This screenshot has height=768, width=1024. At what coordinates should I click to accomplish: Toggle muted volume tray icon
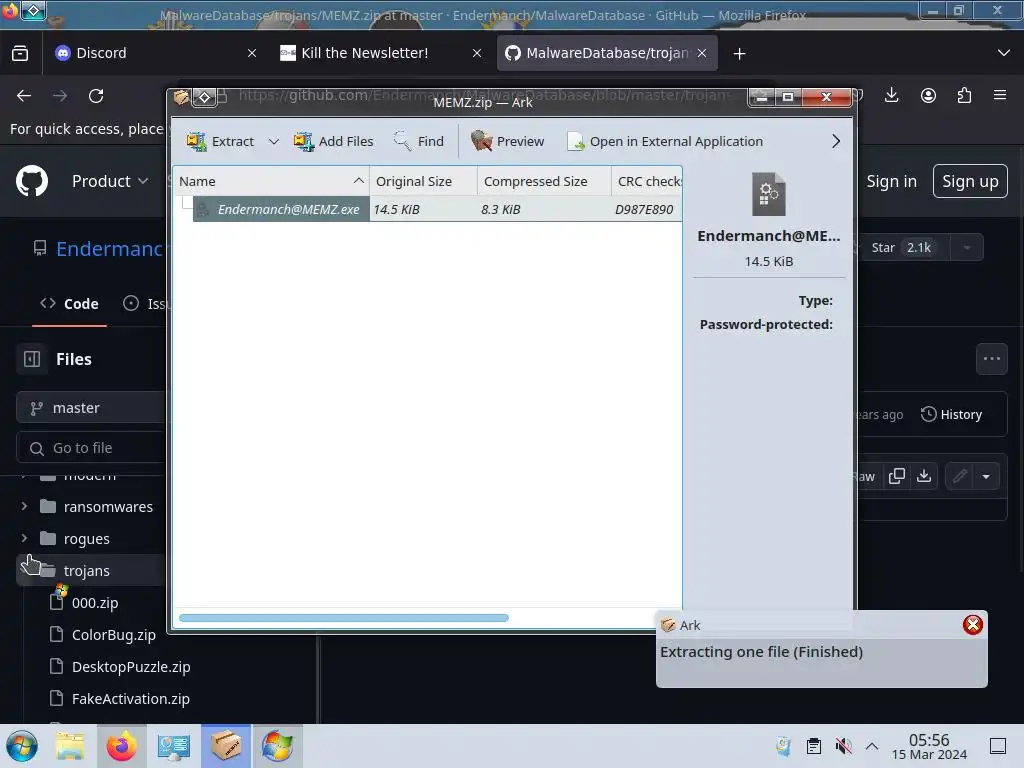[843, 746]
